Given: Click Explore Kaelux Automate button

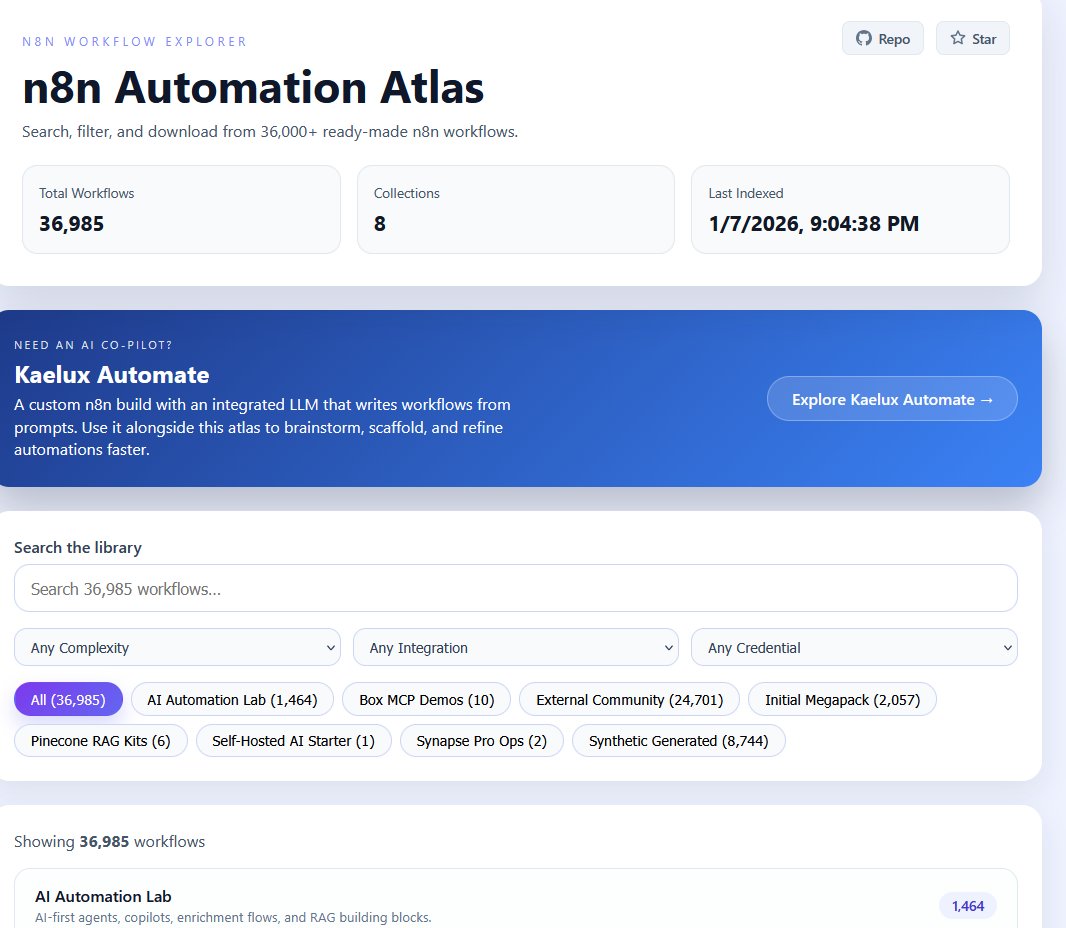Looking at the screenshot, I should 892,399.
